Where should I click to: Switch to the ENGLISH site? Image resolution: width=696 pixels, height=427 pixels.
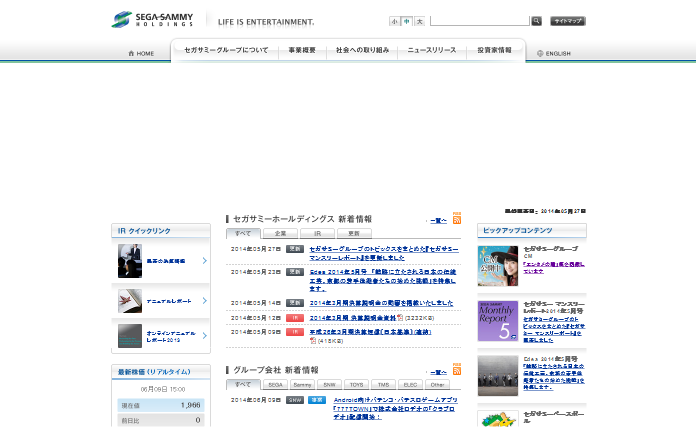554,53
